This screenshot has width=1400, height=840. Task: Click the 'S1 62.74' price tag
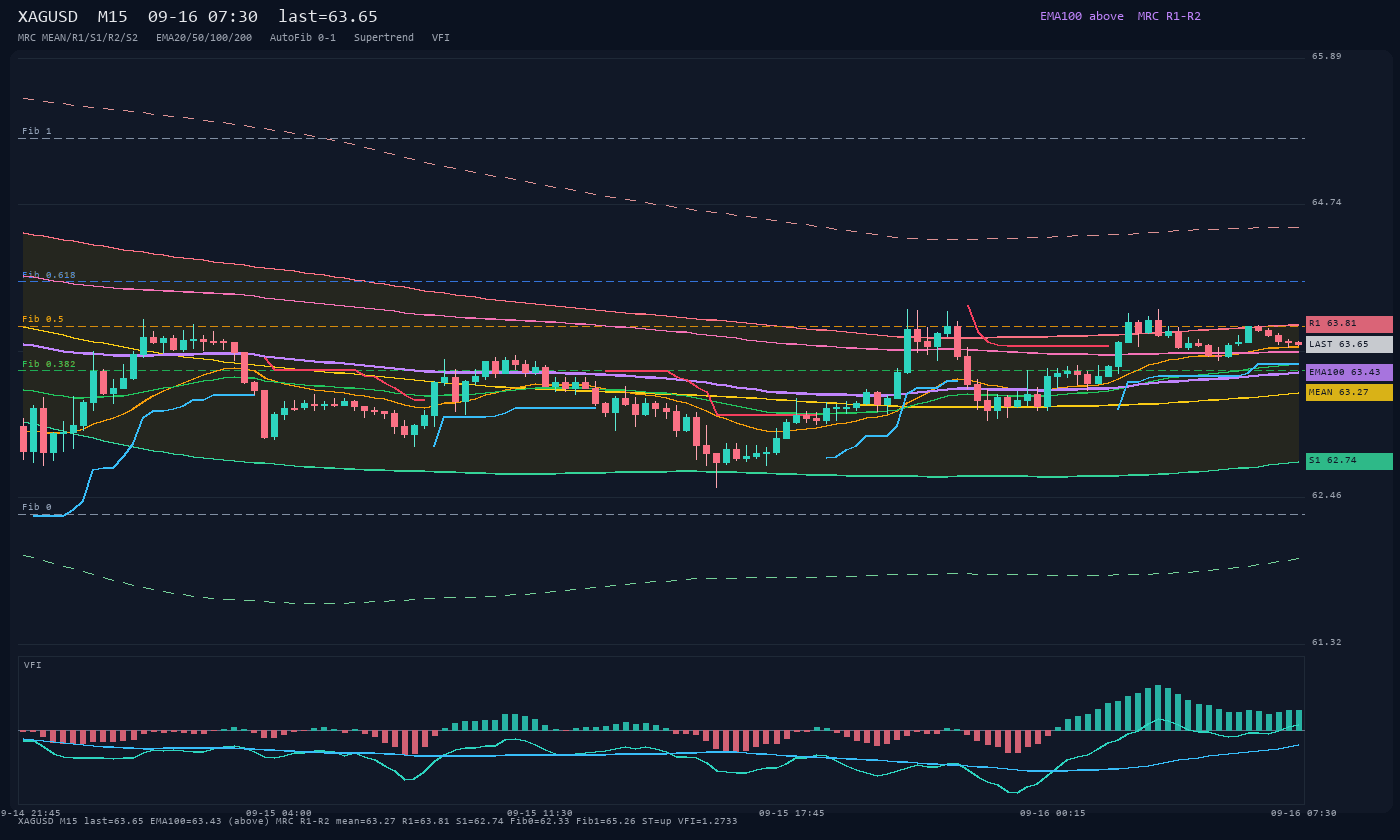[x=1349, y=461]
